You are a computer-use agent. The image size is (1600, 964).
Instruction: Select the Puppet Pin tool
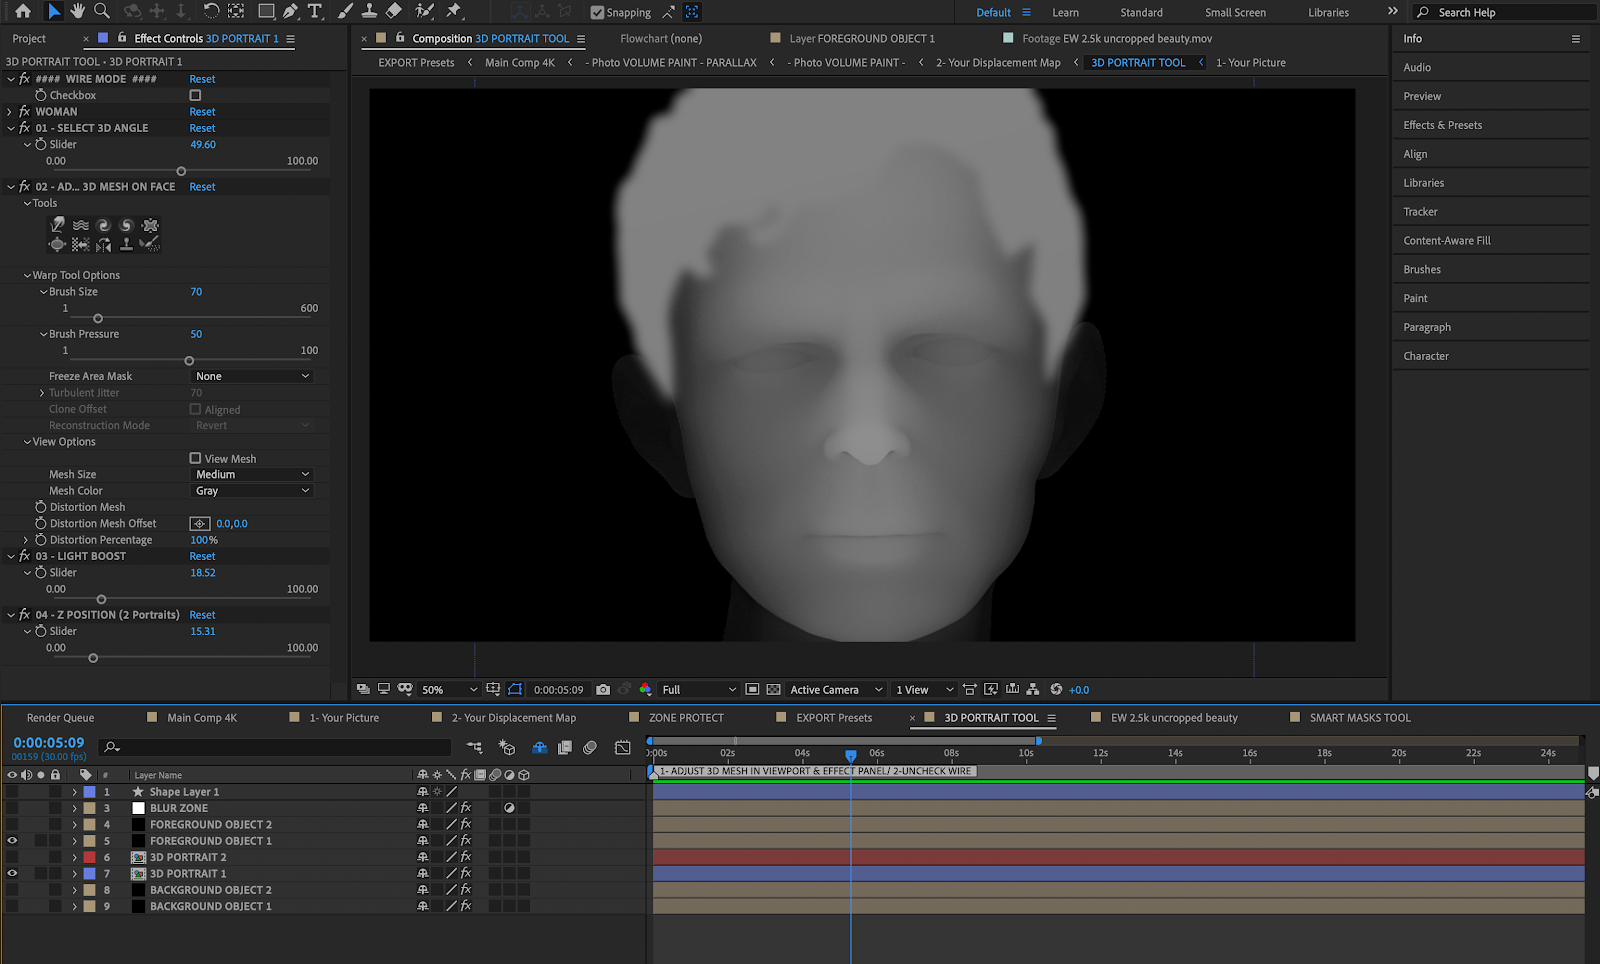[454, 11]
